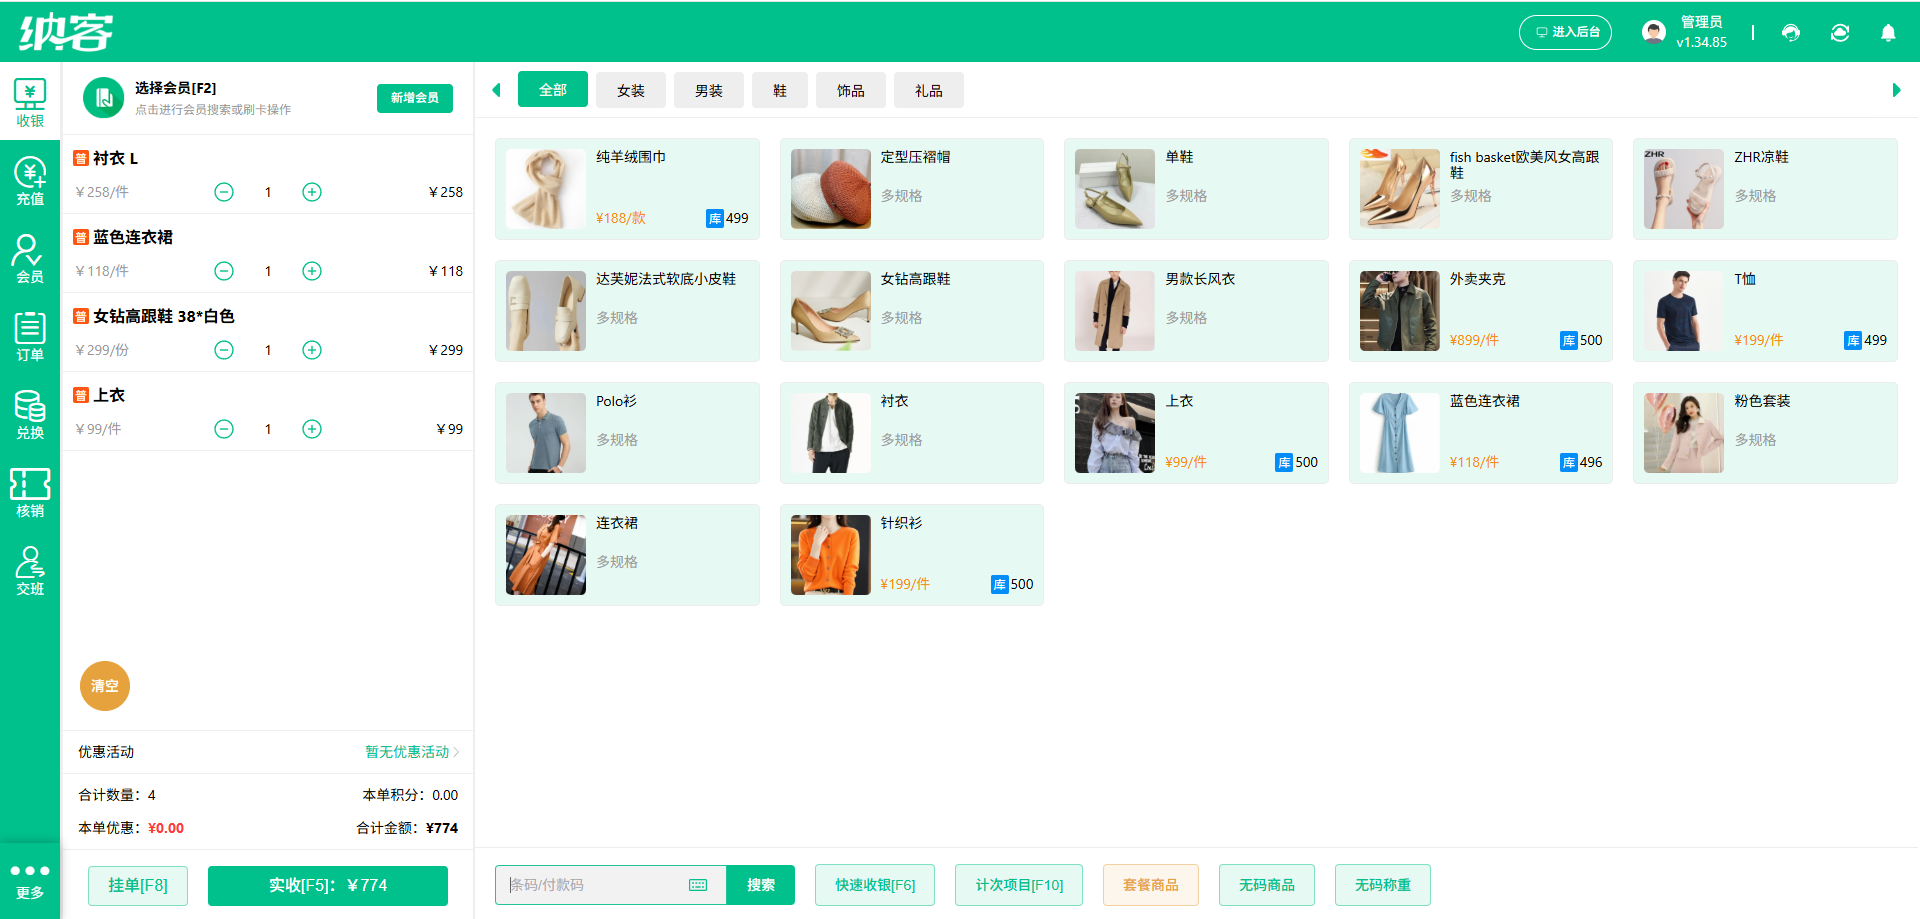Image resolution: width=1920 pixels, height=919 pixels.
Task: Select the 定型压褶帽 product card
Action: (x=912, y=189)
